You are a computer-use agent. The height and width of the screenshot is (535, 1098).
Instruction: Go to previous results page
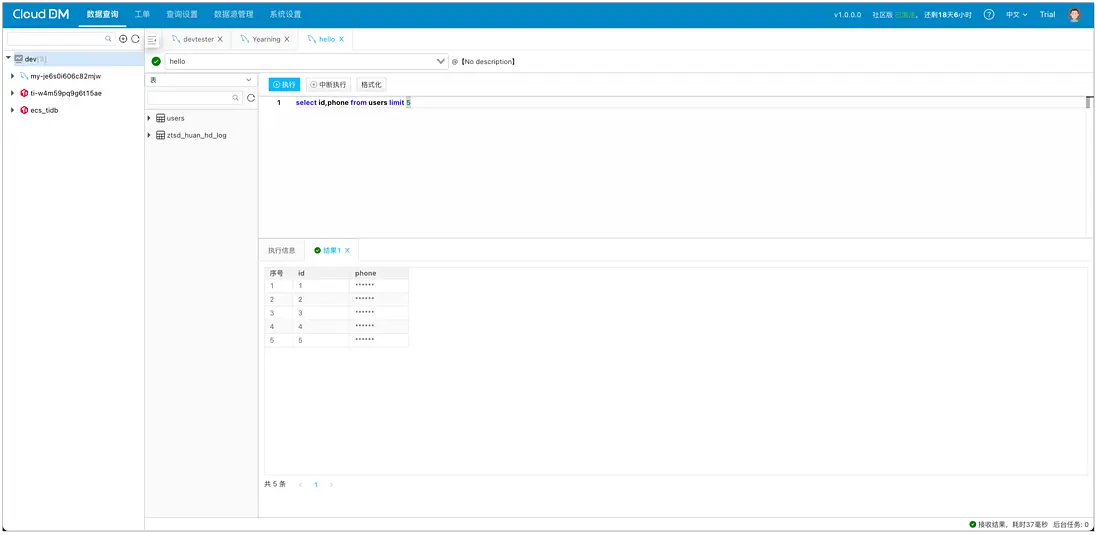coord(300,485)
